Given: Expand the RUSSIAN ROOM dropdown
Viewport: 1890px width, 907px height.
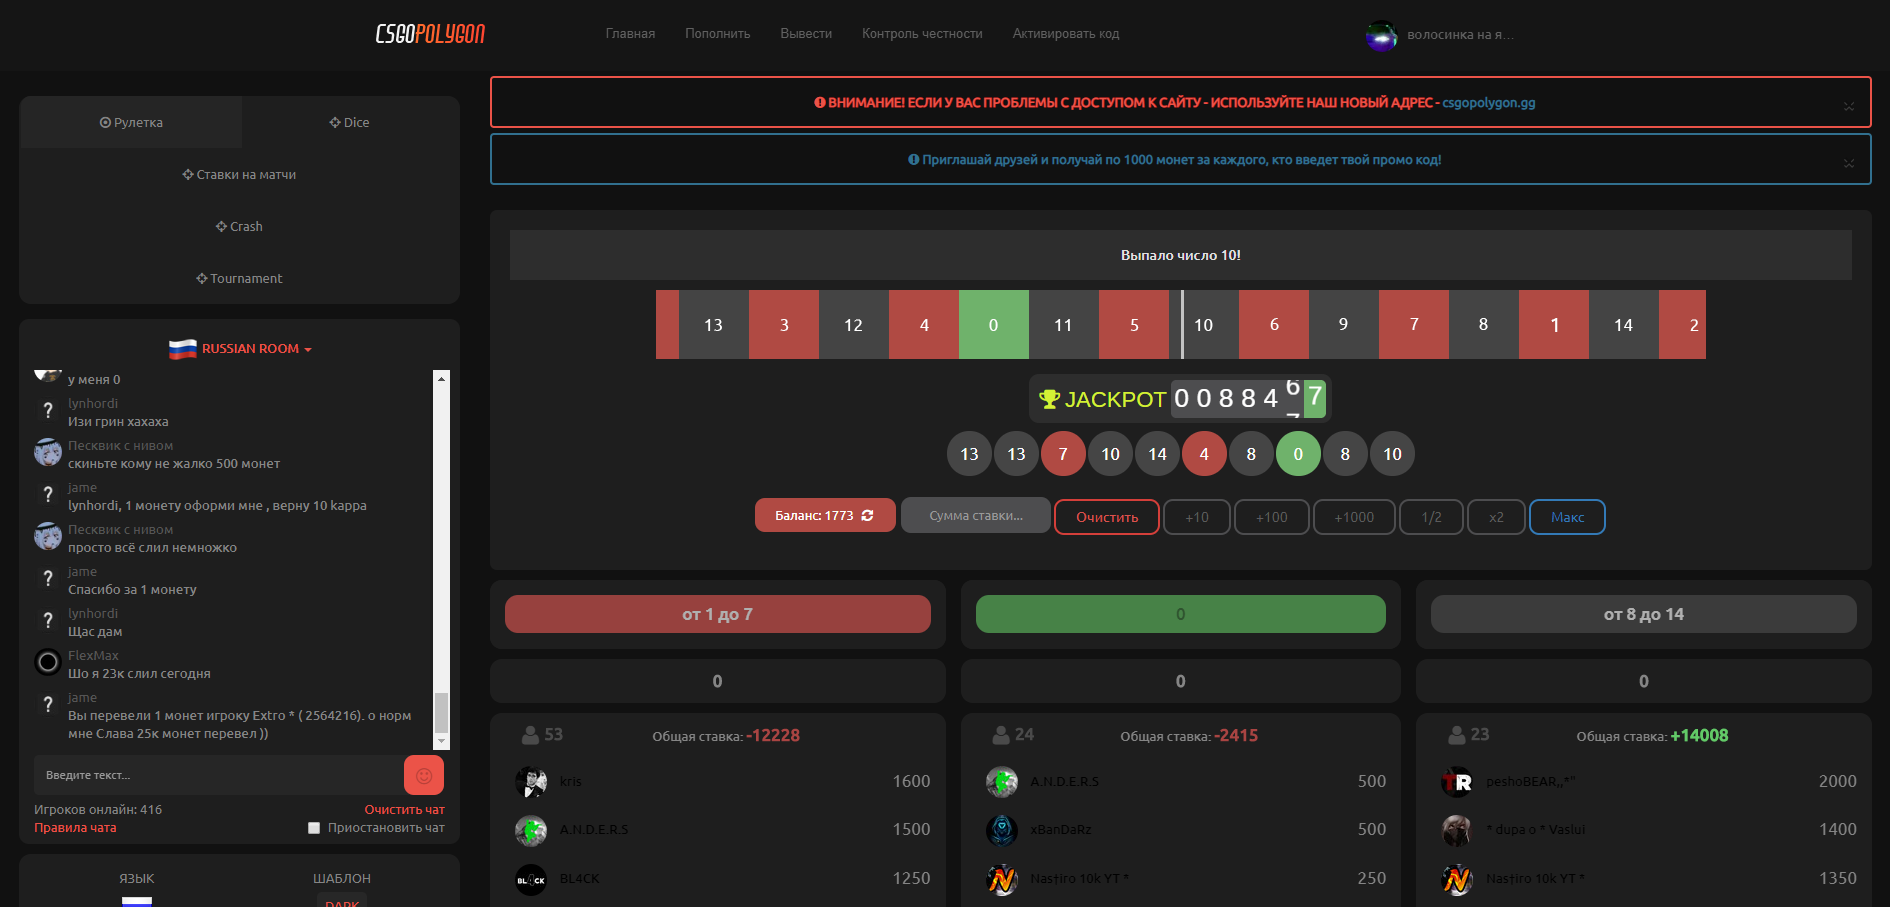Looking at the screenshot, I should [256, 349].
